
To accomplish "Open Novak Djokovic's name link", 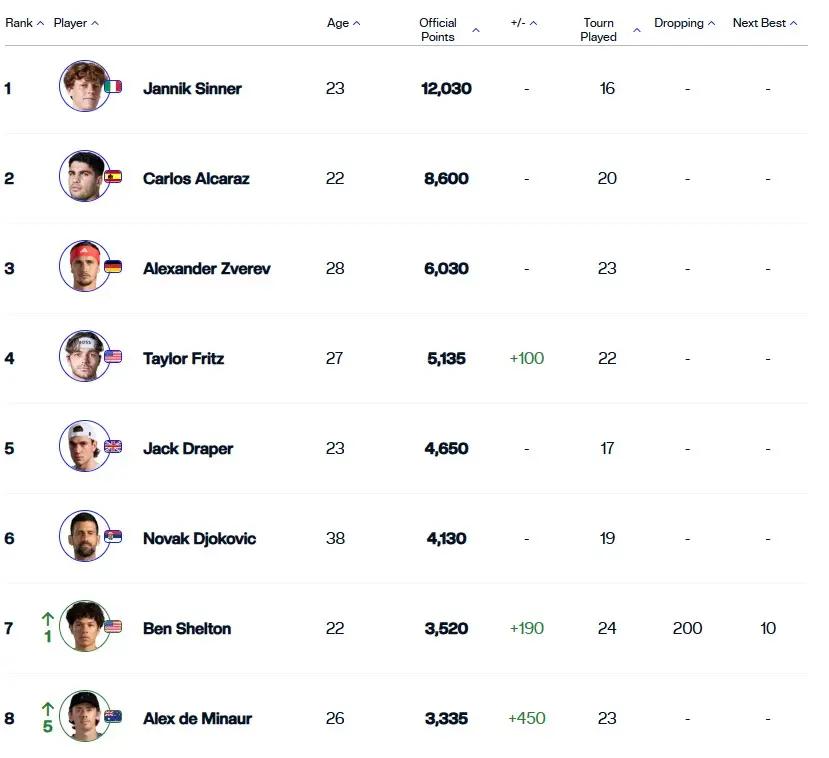I will click(199, 538).
